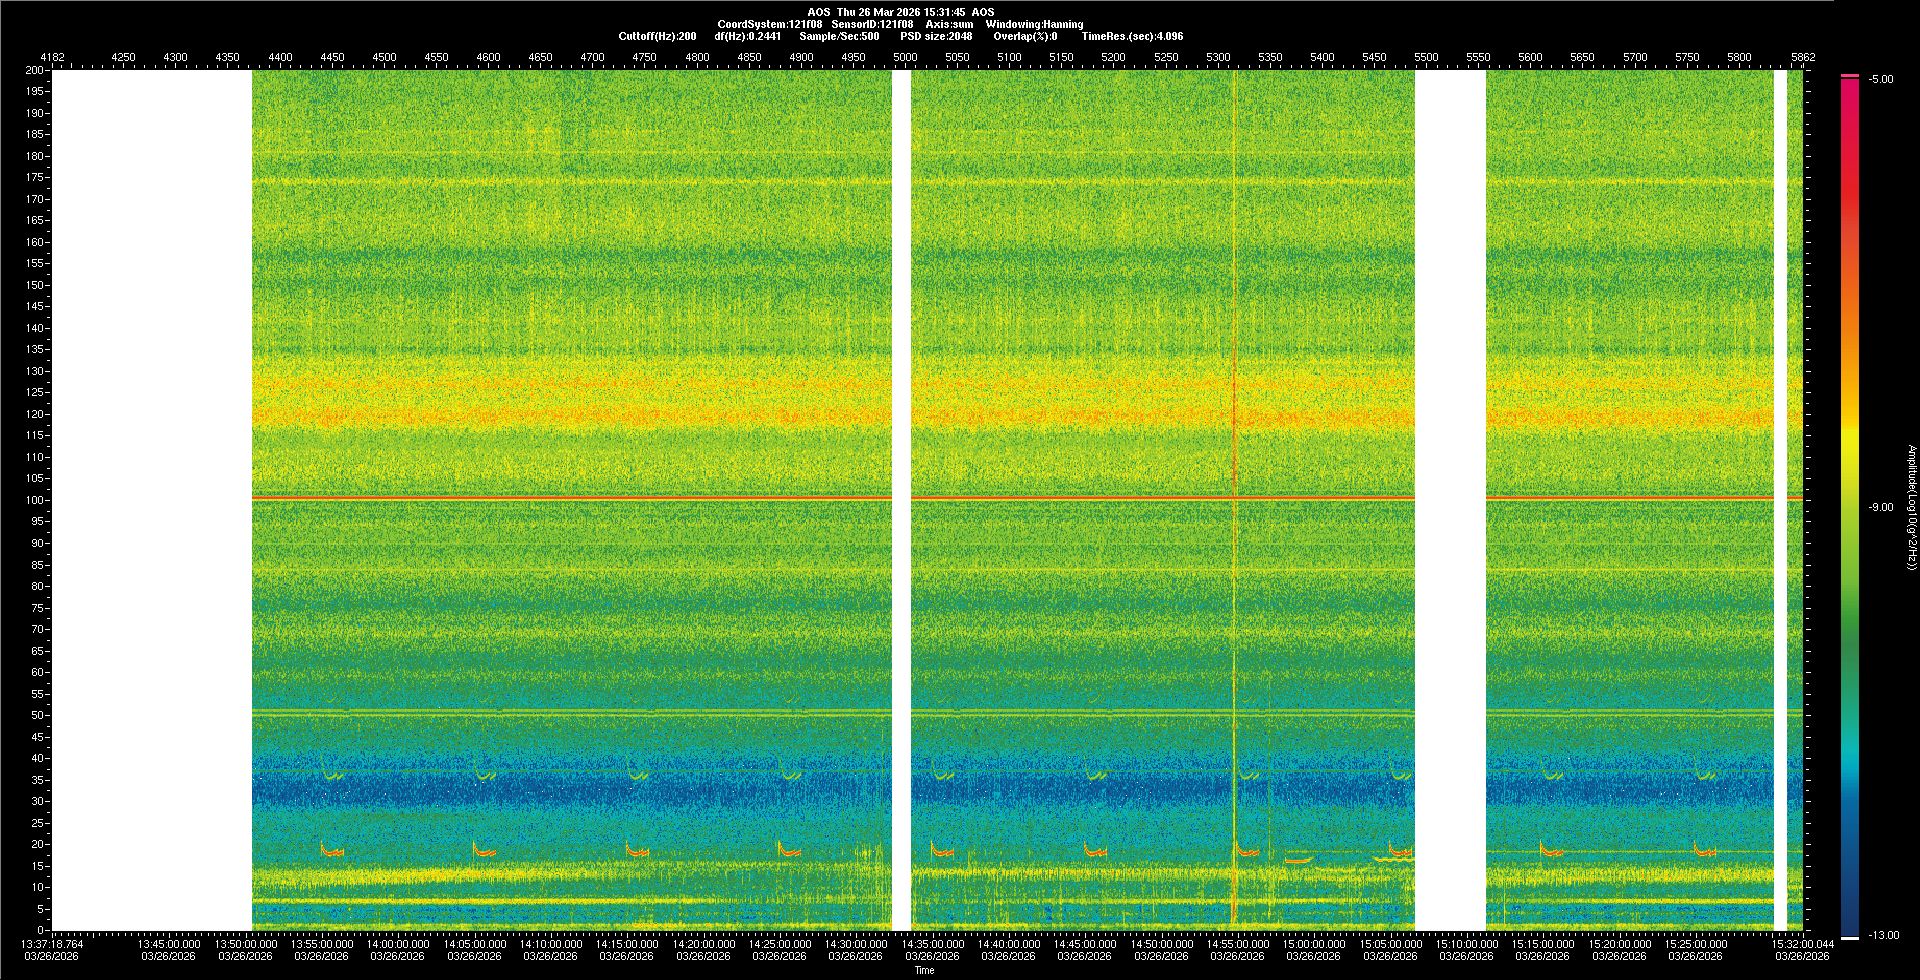Click the 5000 tick on the top axis

(905, 57)
